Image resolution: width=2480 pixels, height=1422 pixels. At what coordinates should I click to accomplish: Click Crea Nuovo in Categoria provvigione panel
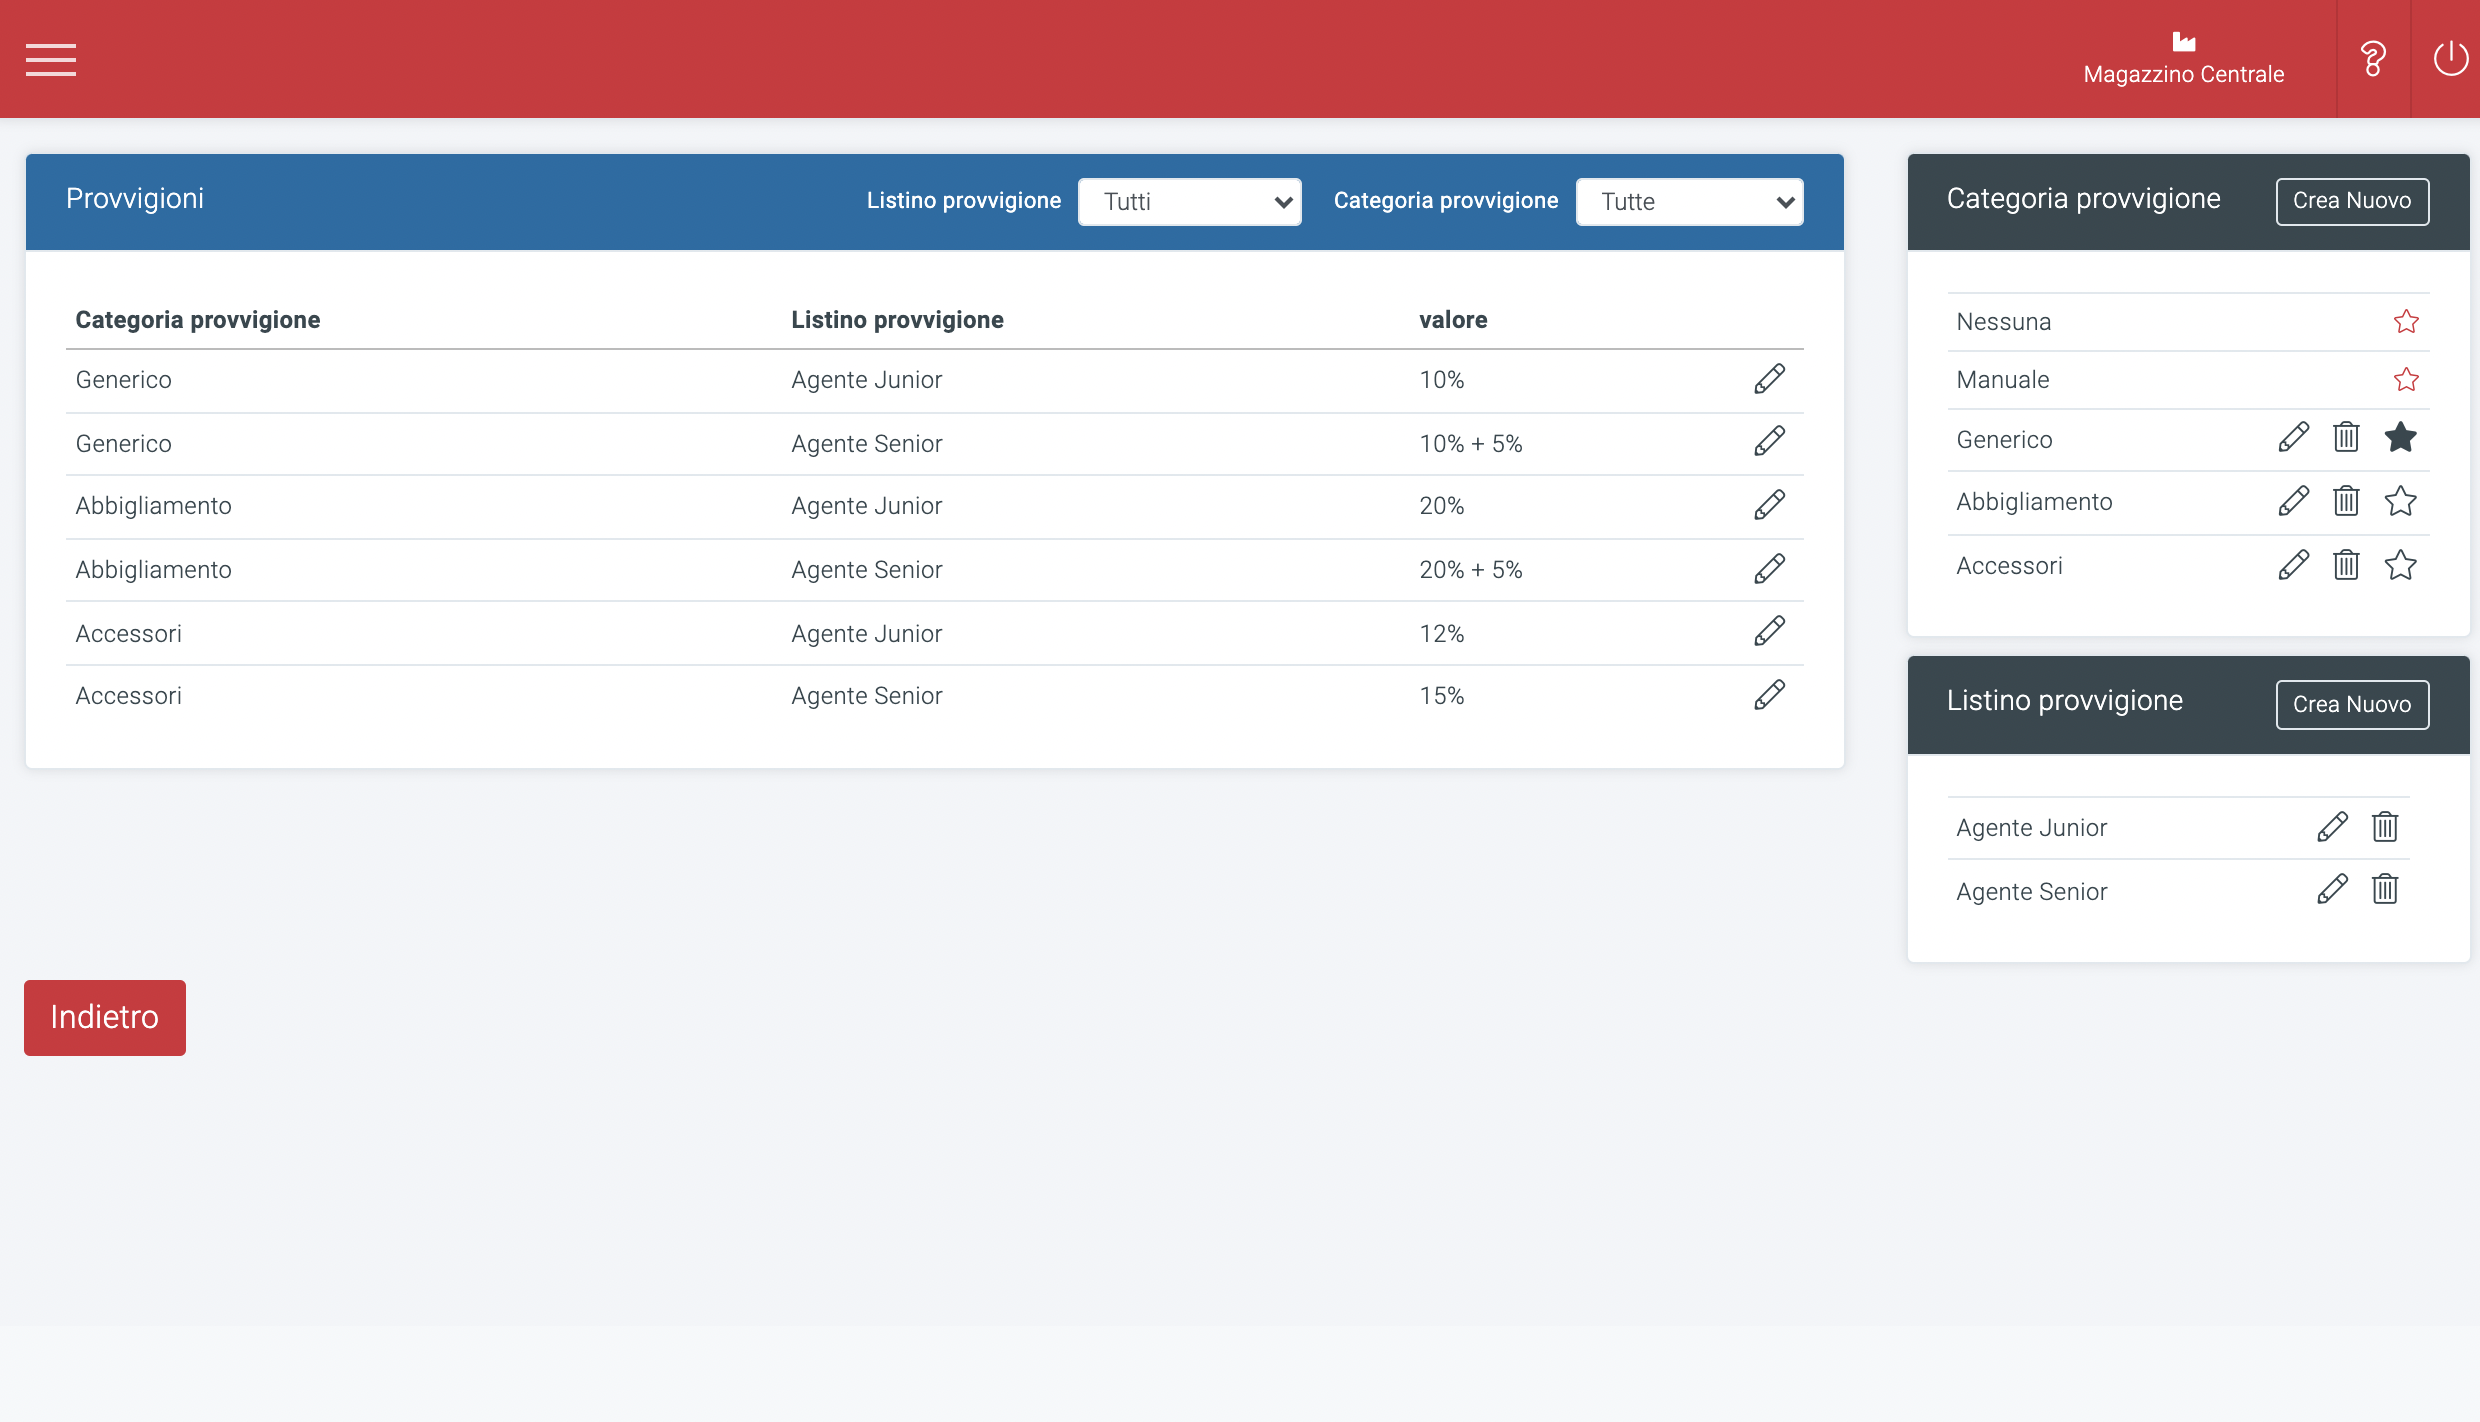coord(2352,201)
